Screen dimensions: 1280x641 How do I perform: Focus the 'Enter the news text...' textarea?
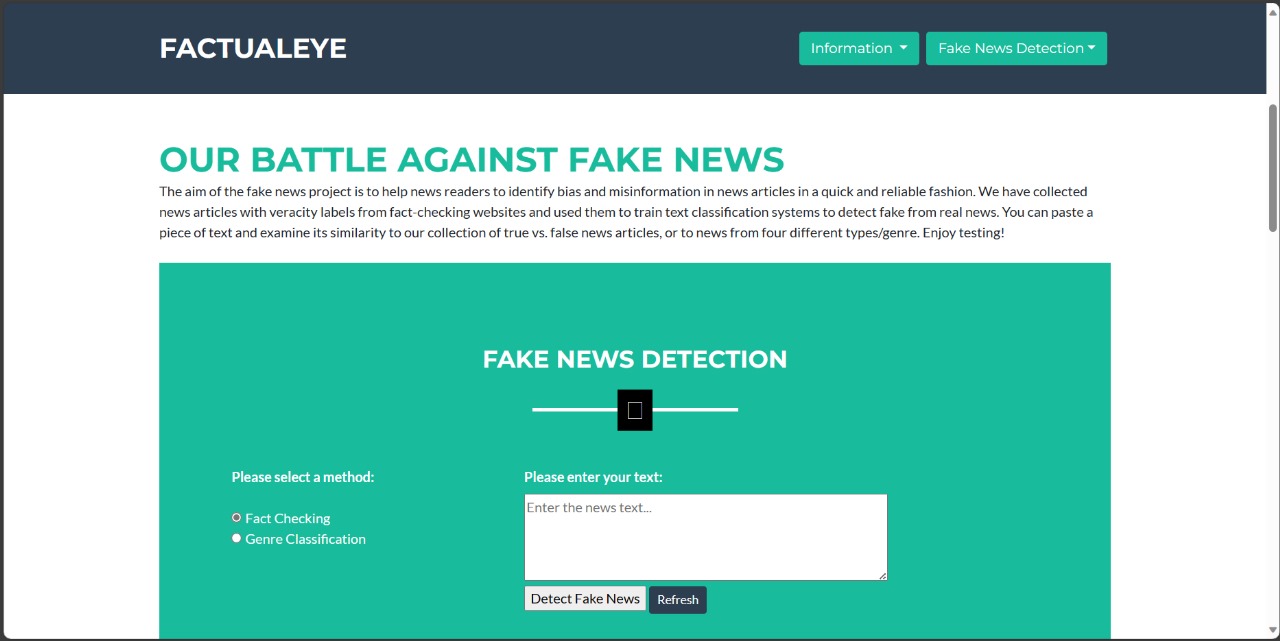pyautogui.click(x=705, y=537)
